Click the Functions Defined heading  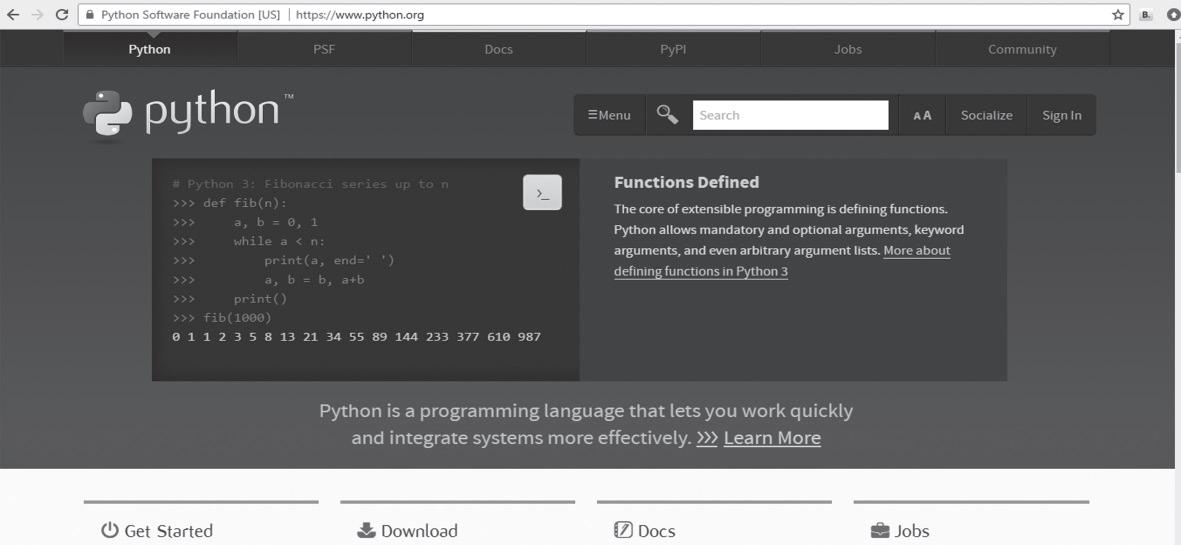click(x=687, y=182)
